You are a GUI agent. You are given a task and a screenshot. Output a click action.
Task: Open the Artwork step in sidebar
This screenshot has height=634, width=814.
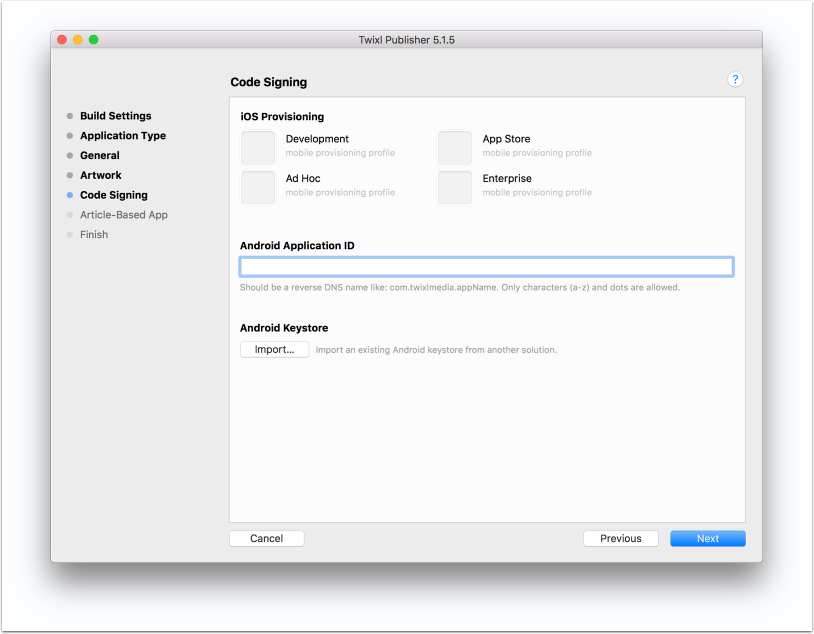click(x=100, y=175)
